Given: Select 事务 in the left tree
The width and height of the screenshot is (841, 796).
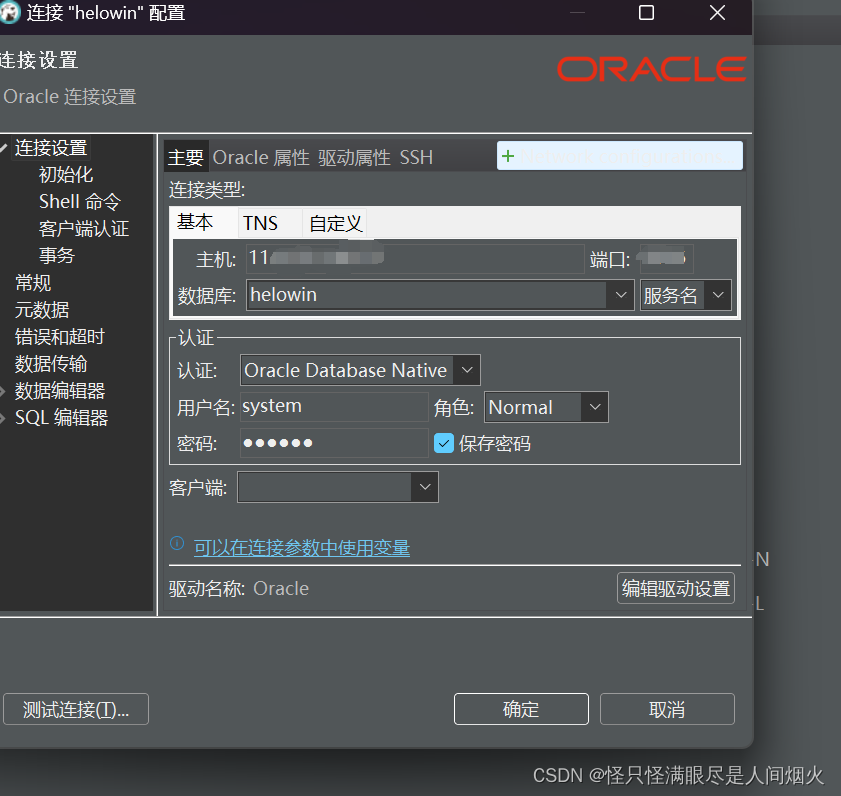Looking at the screenshot, I should [56, 255].
